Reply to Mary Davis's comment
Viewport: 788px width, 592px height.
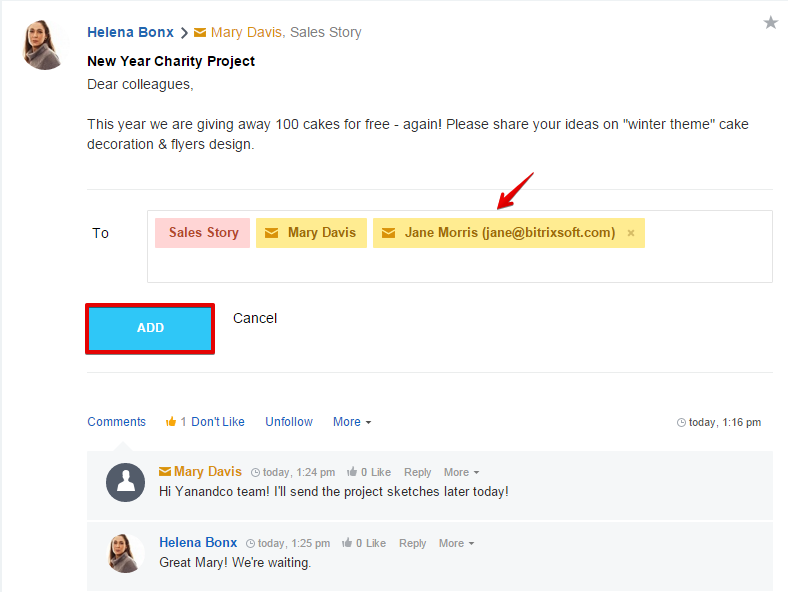[418, 472]
